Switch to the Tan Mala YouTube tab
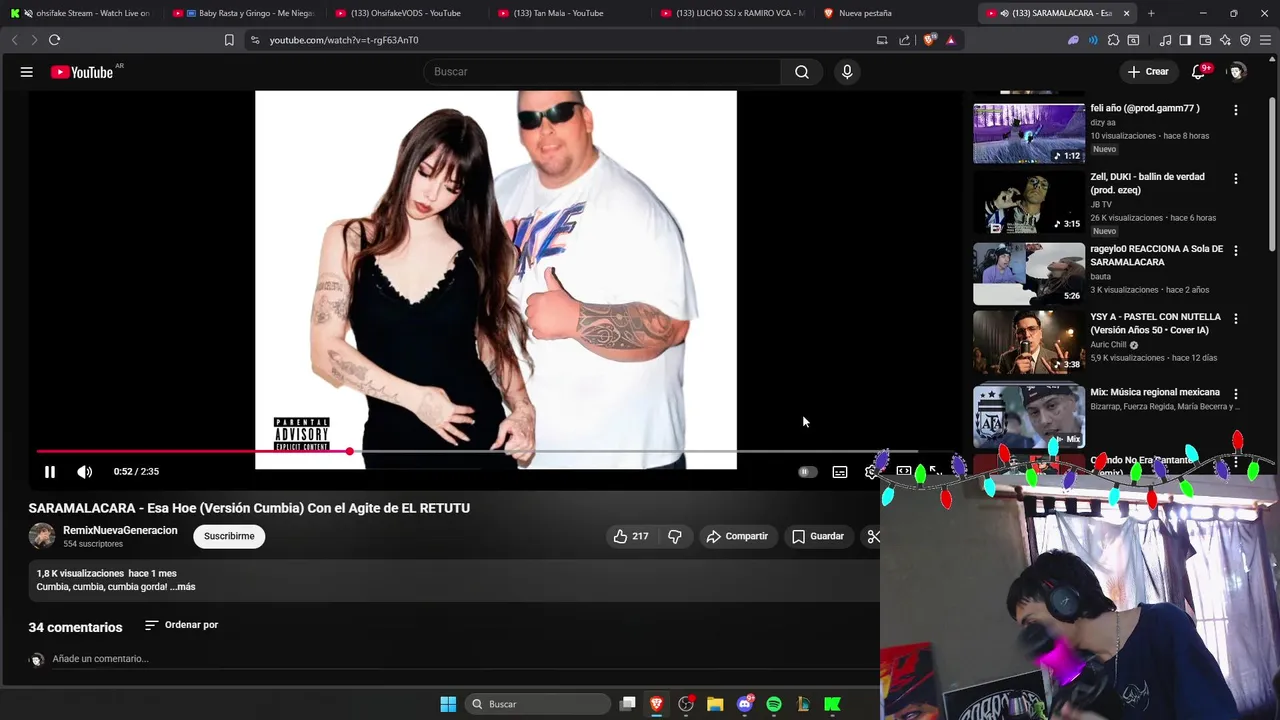Screen dimensions: 1280x720 coord(569,13)
